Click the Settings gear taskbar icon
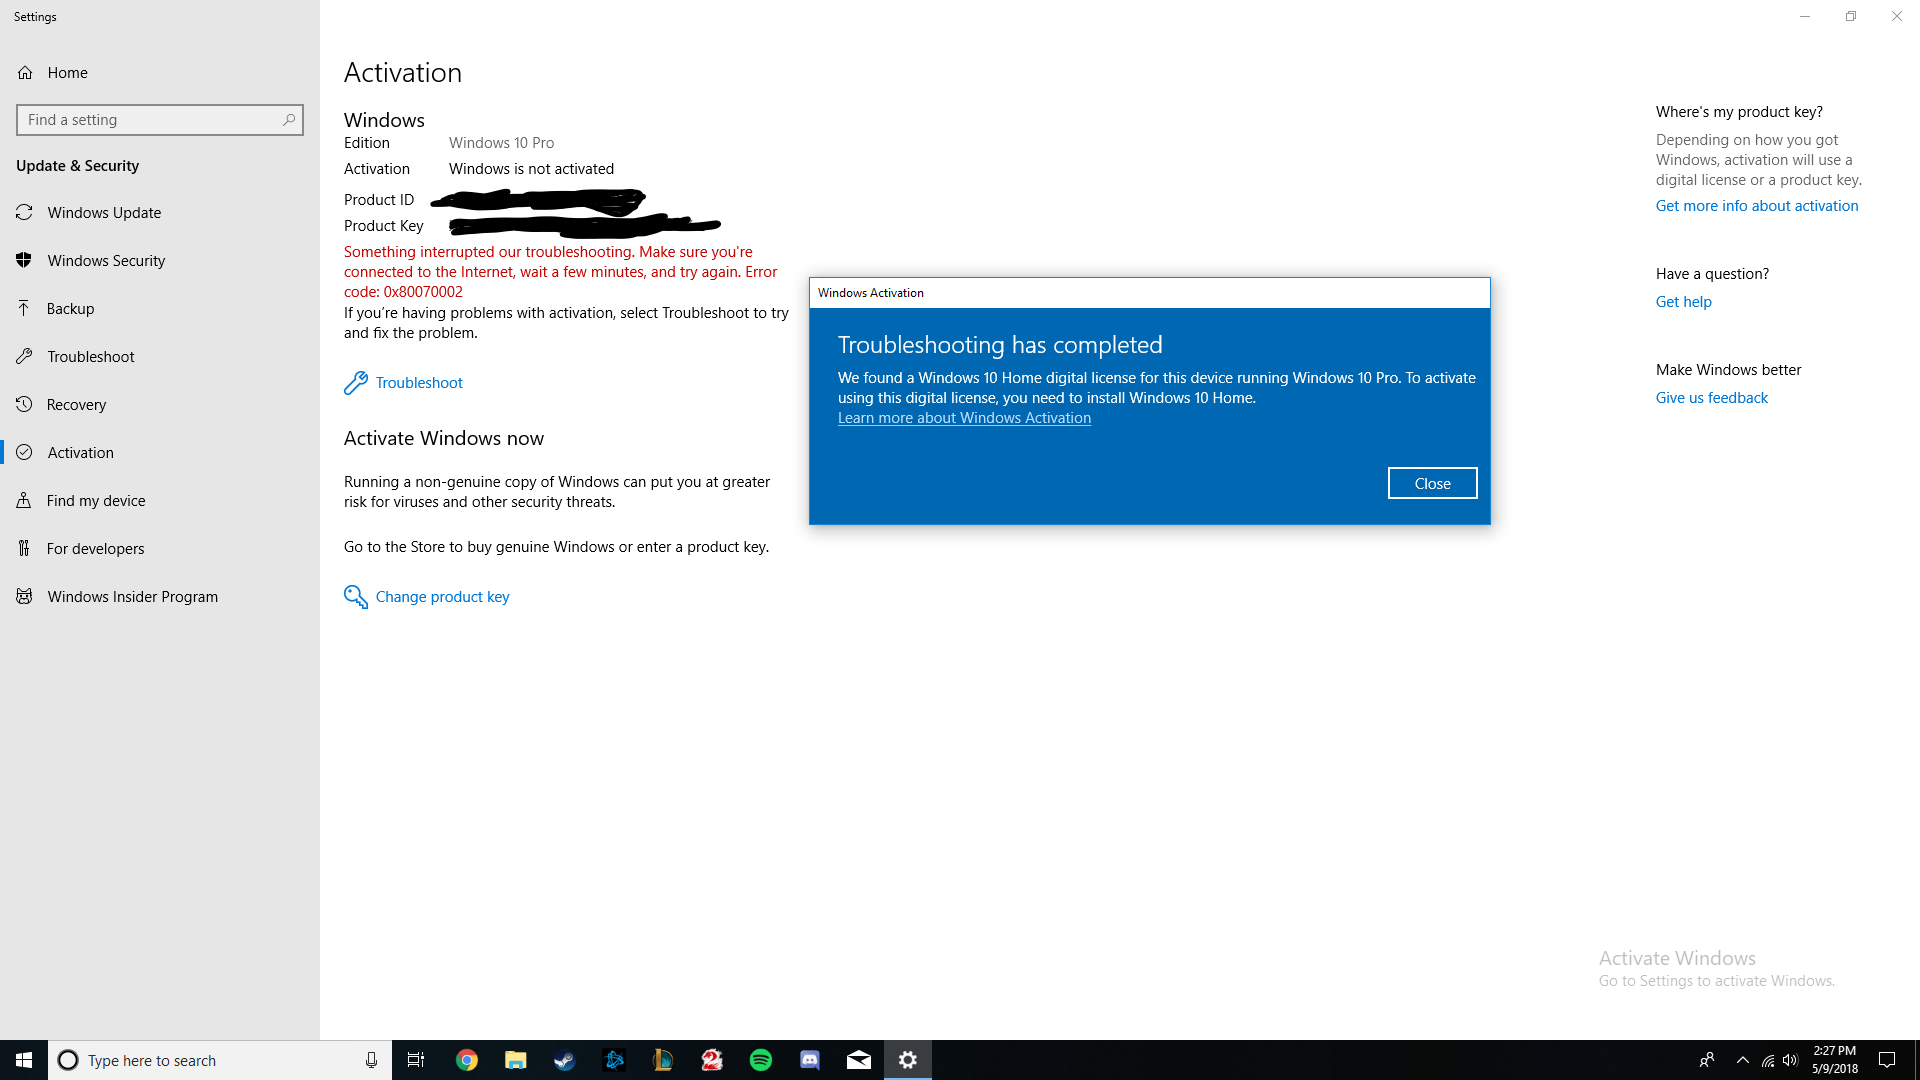Screen dimensions: 1920x1080 [908, 1060]
